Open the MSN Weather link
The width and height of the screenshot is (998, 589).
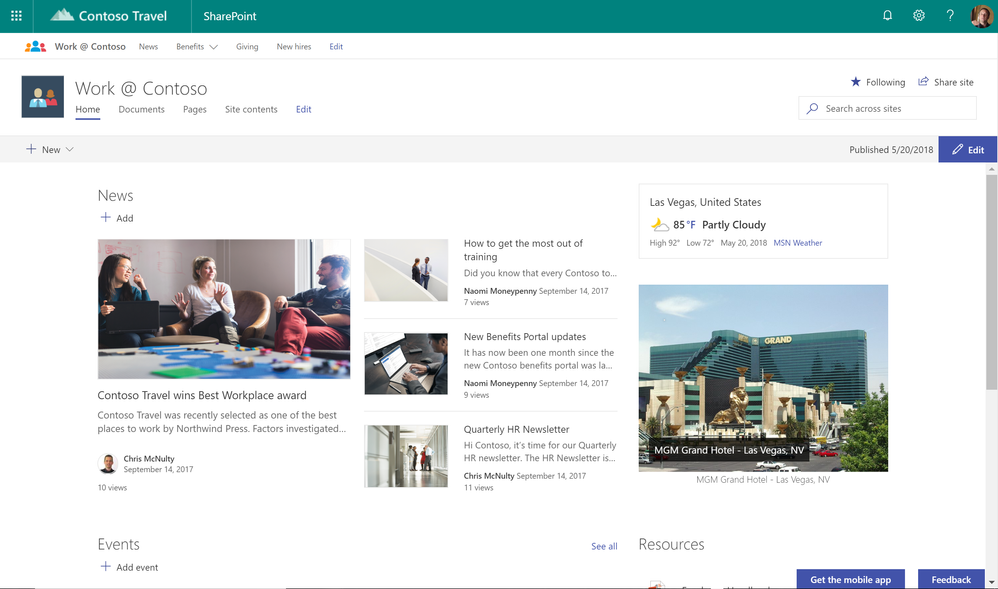[797, 243]
